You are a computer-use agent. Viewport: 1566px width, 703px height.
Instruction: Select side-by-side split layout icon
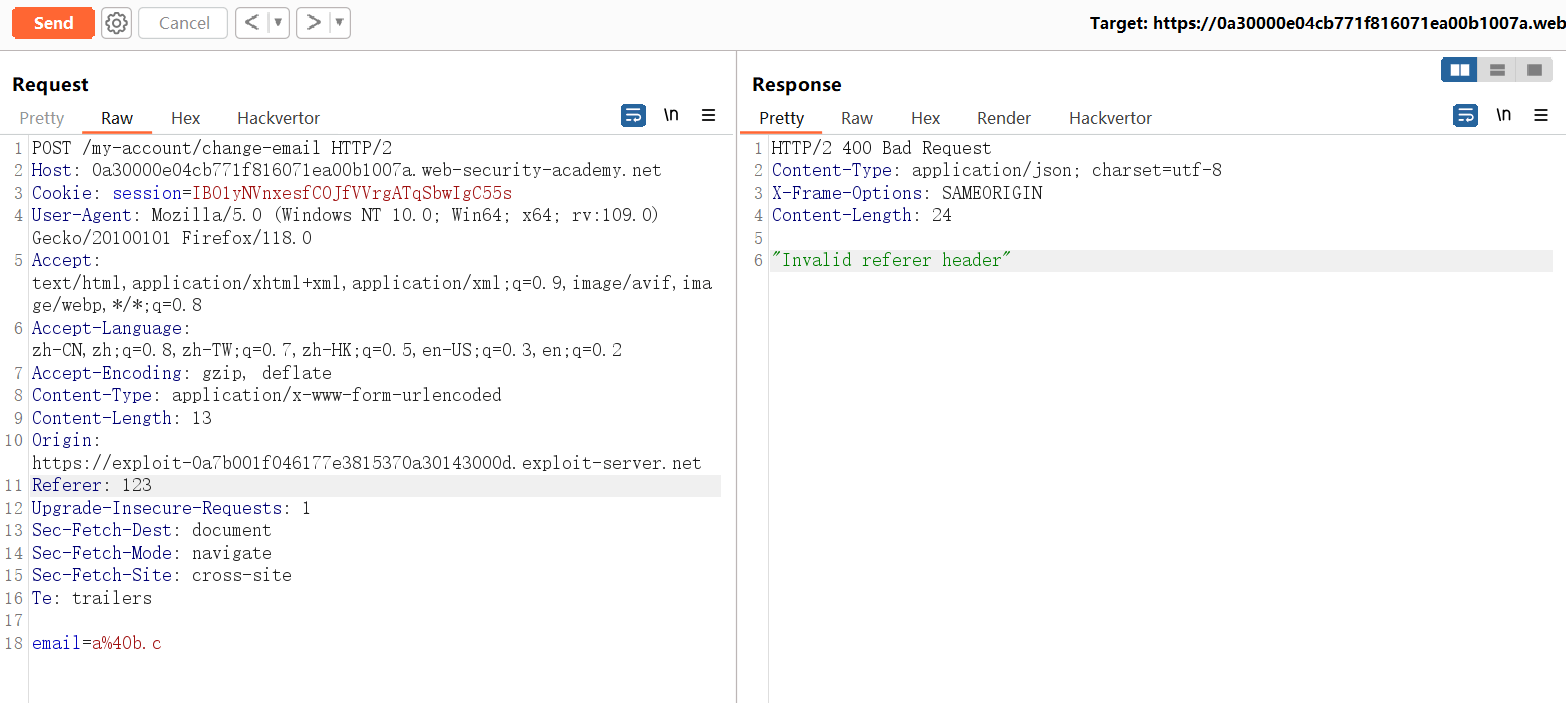pos(1460,70)
